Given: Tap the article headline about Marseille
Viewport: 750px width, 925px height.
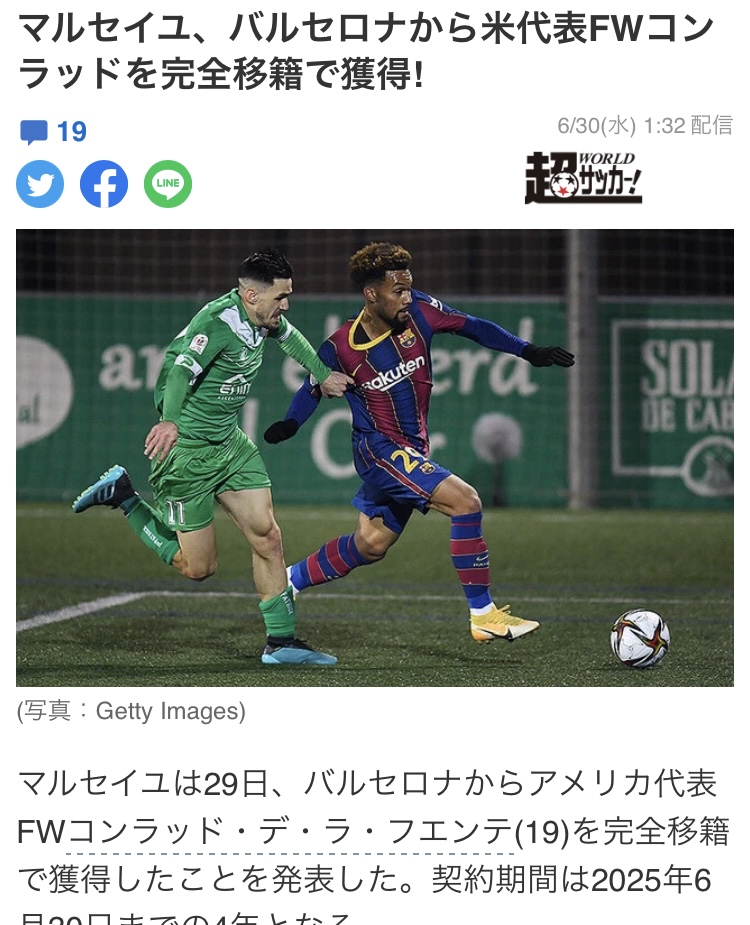Looking at the screenshot, I should point(366,52).
